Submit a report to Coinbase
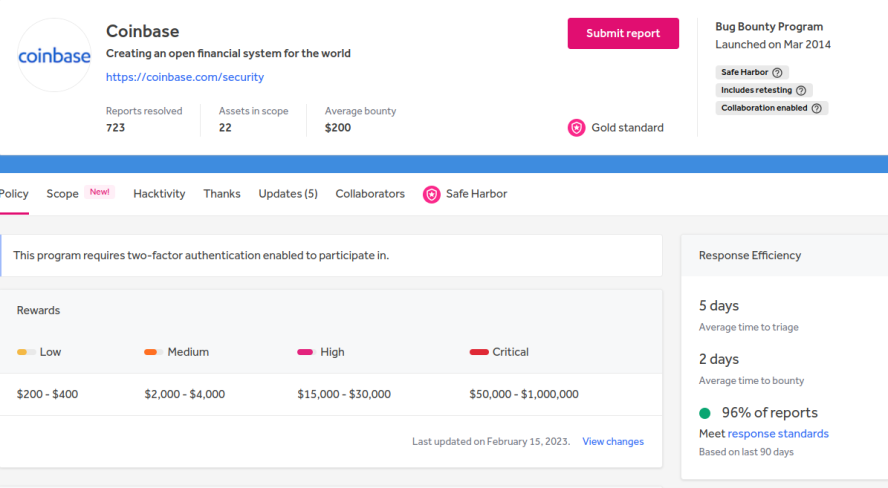Viewport: 888px width, 488px height. (x=623, y=33)
